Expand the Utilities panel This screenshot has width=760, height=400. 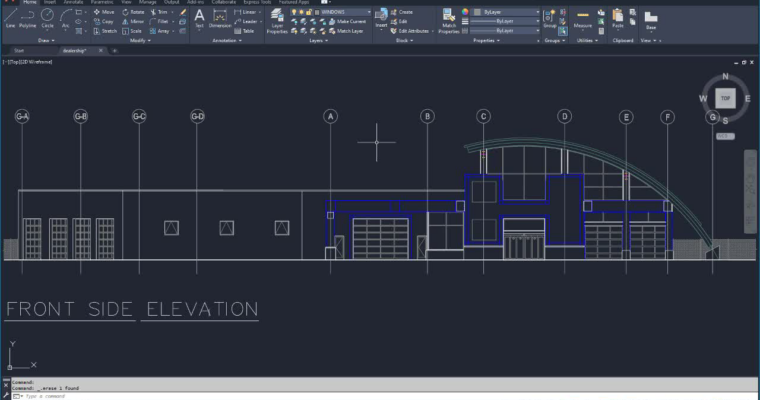[587, 41]
